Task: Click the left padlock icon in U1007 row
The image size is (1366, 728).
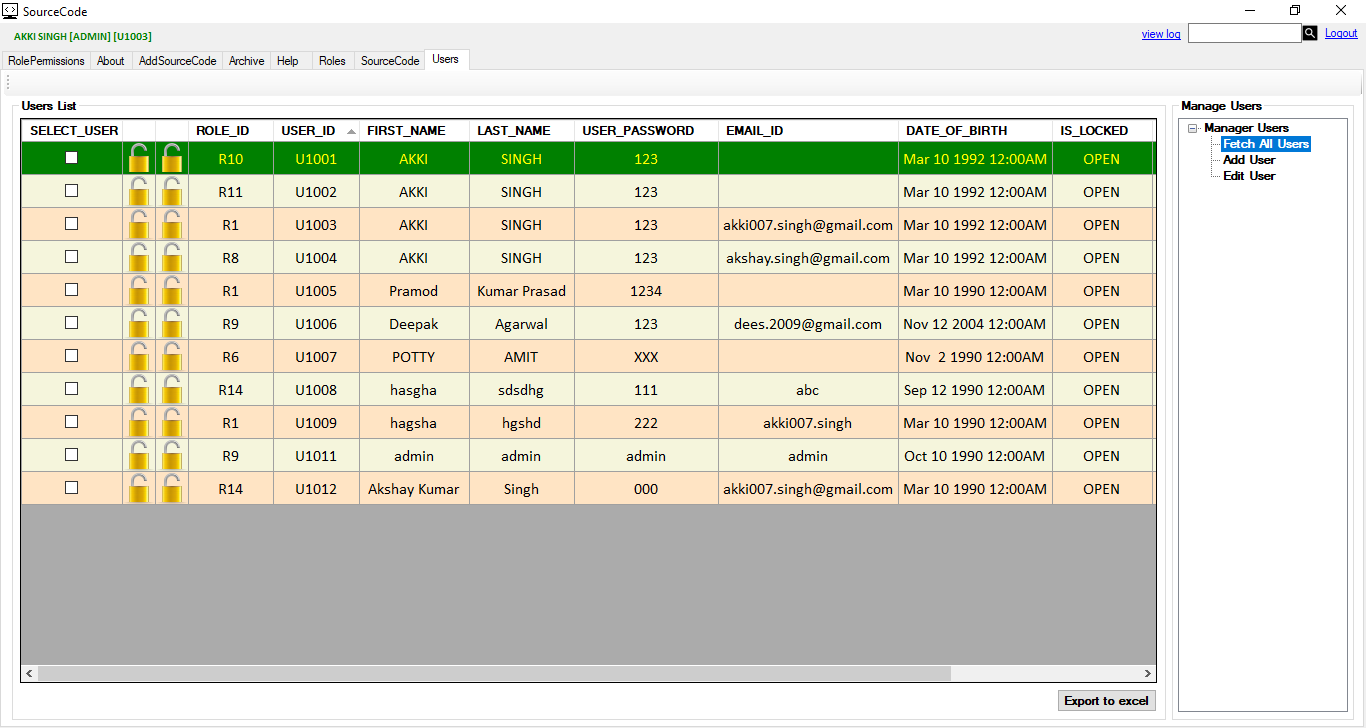Action: point(139,356)
